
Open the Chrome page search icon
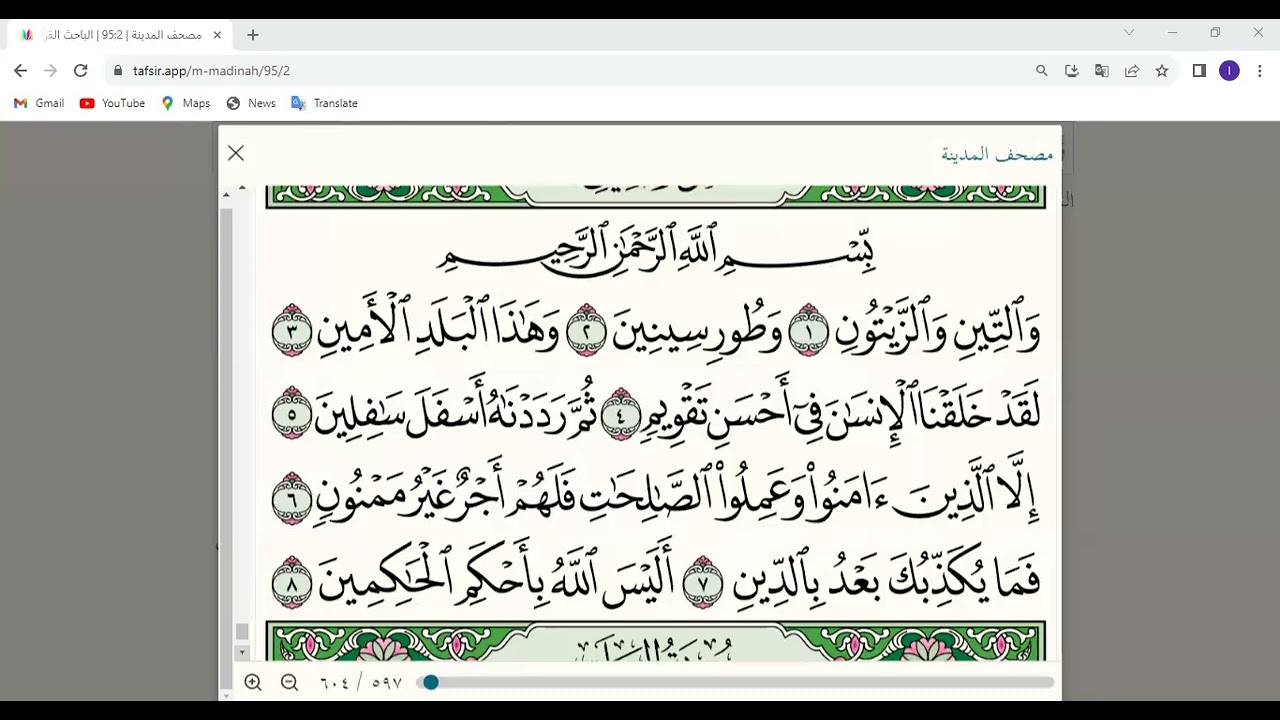tap(1042, 71)
